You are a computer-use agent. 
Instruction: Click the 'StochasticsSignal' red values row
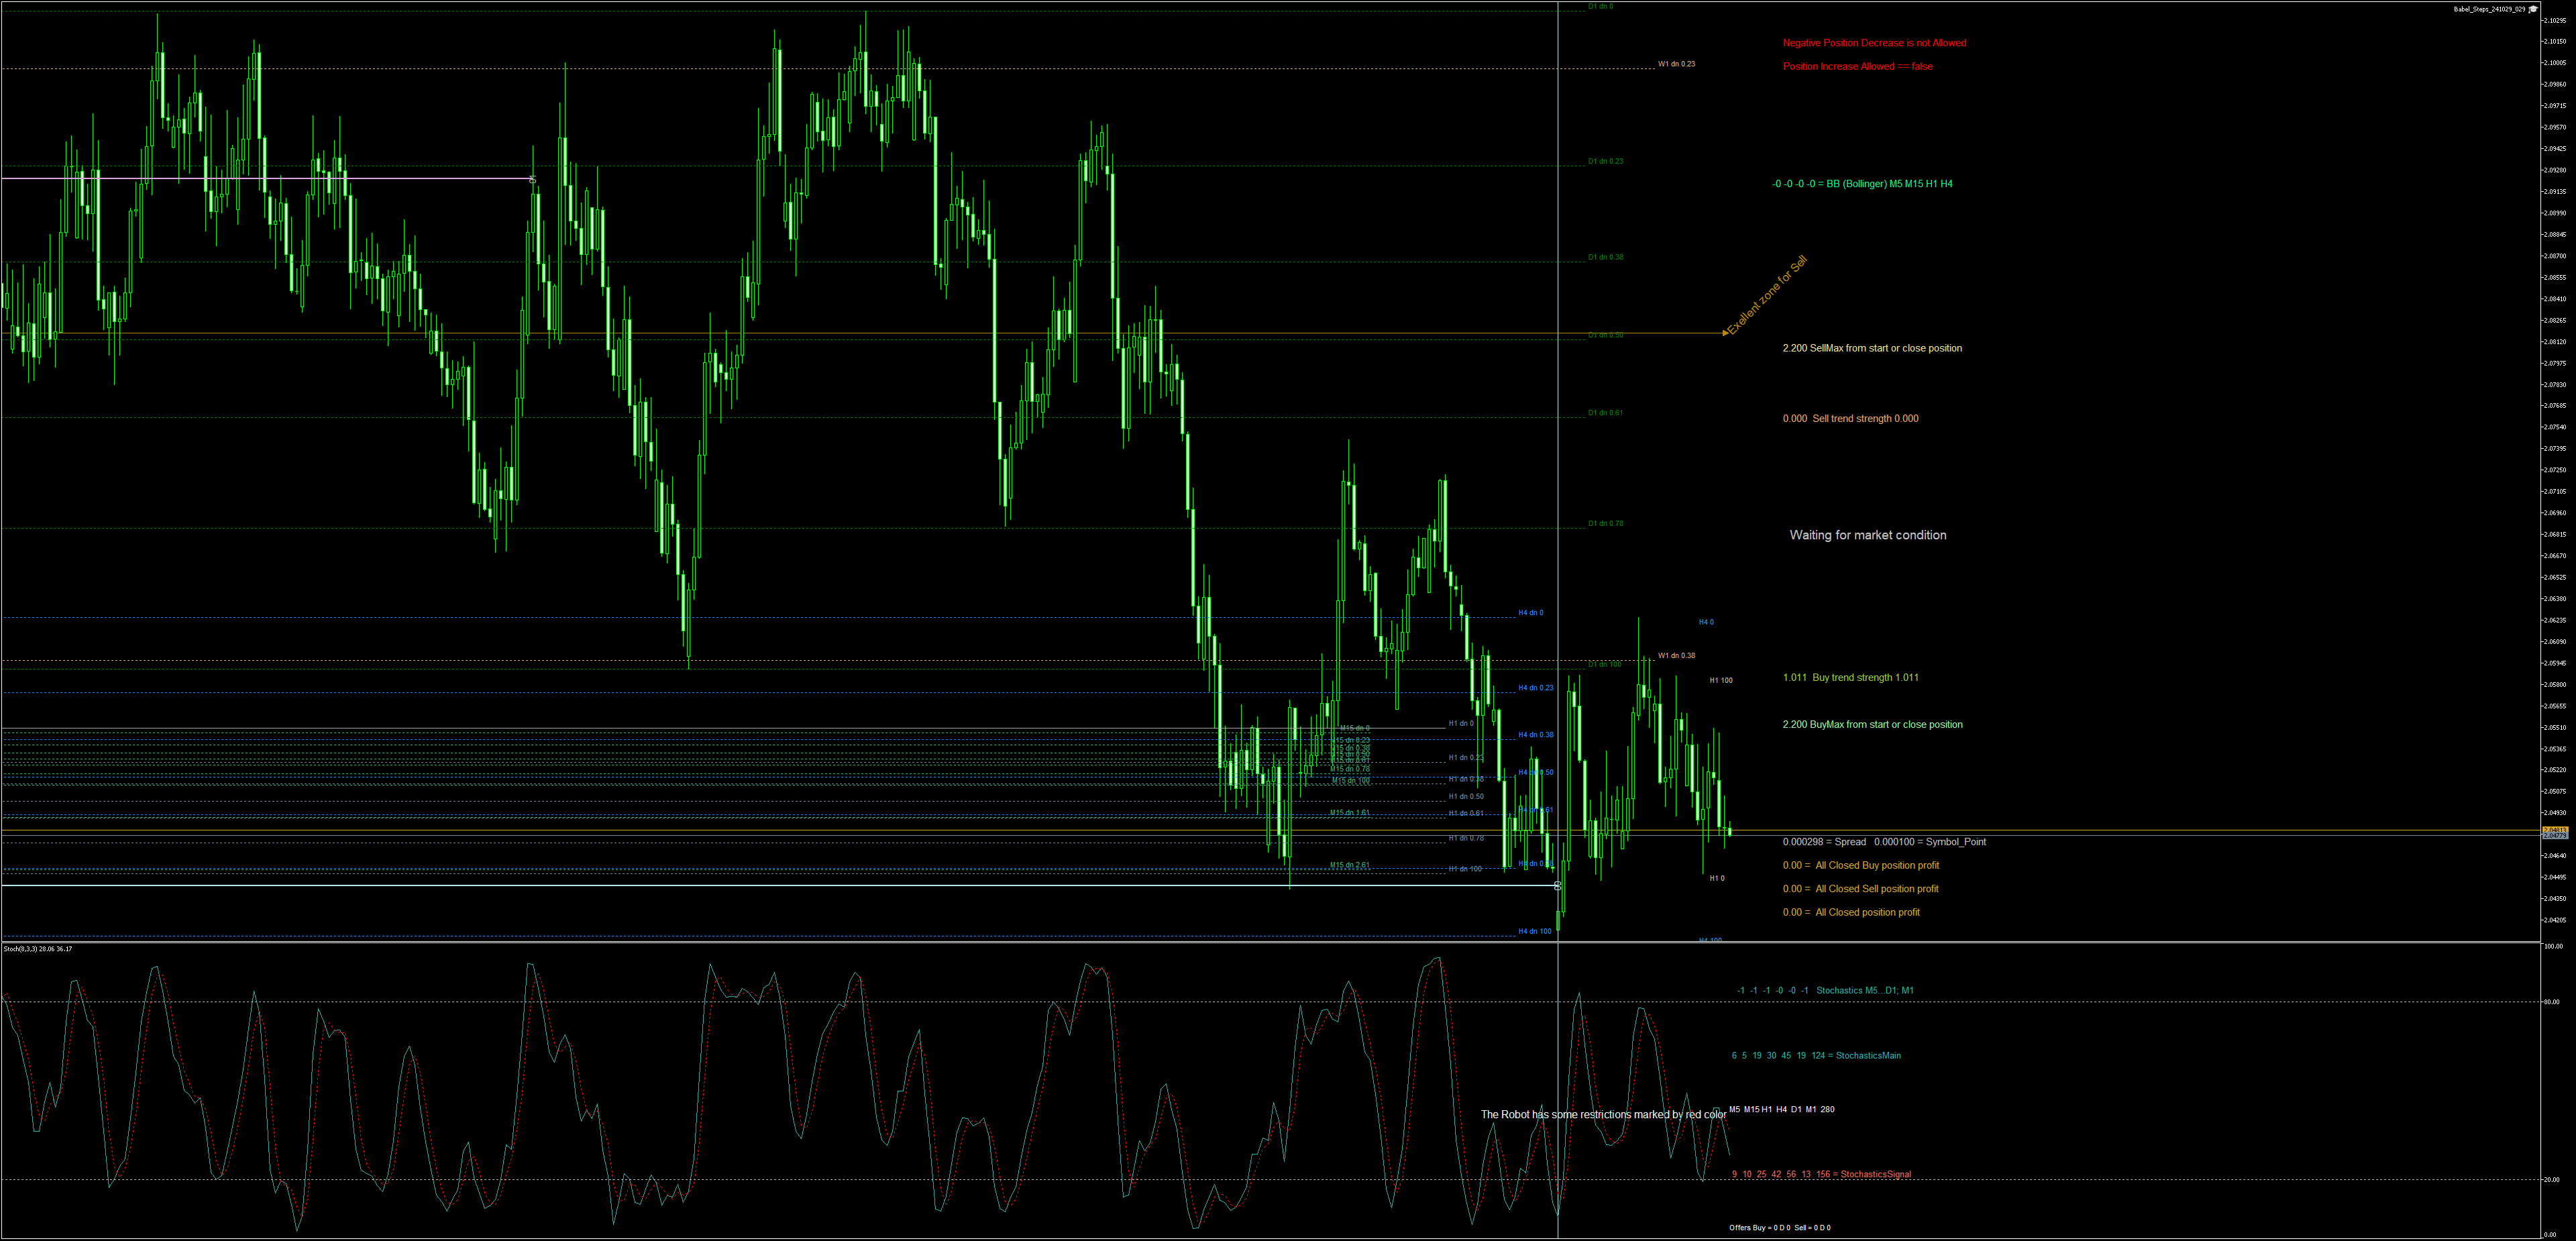click(1821, 1174)
